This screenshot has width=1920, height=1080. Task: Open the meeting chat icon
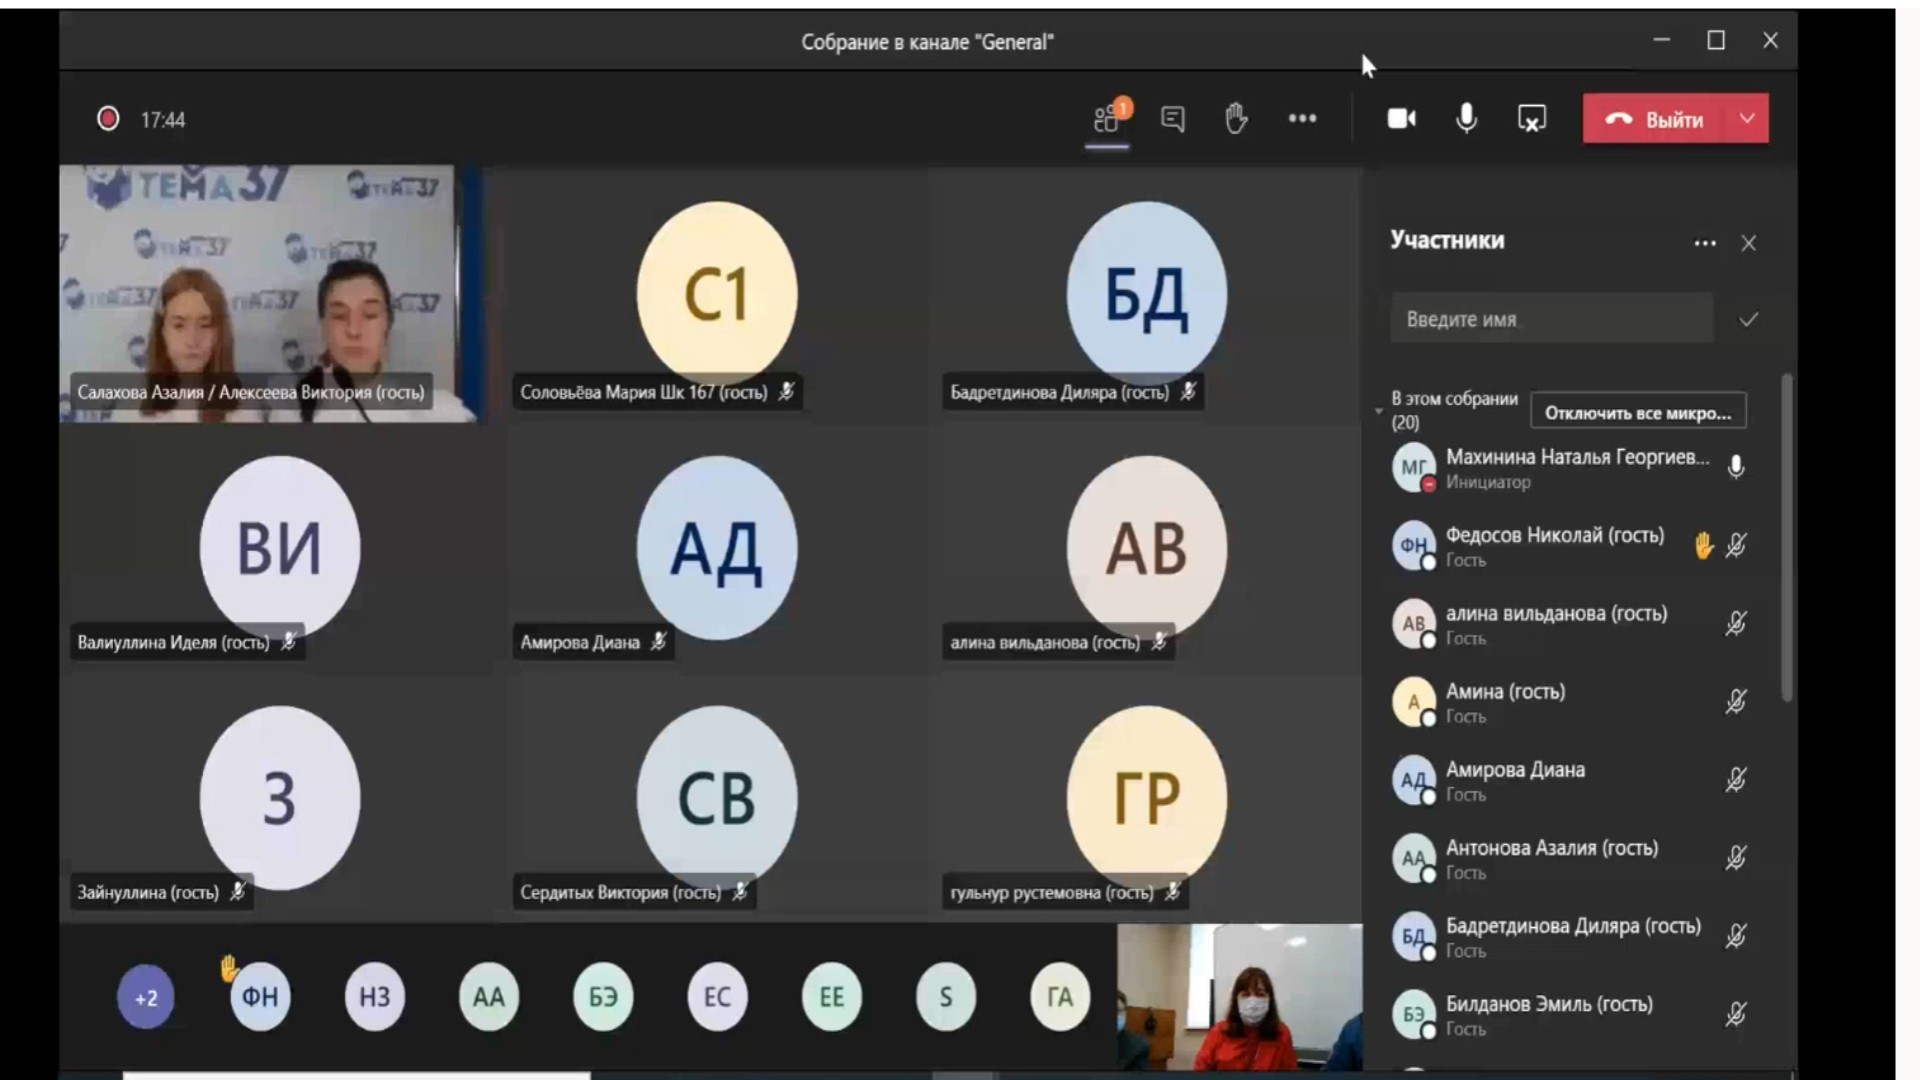coord(1173,119)
